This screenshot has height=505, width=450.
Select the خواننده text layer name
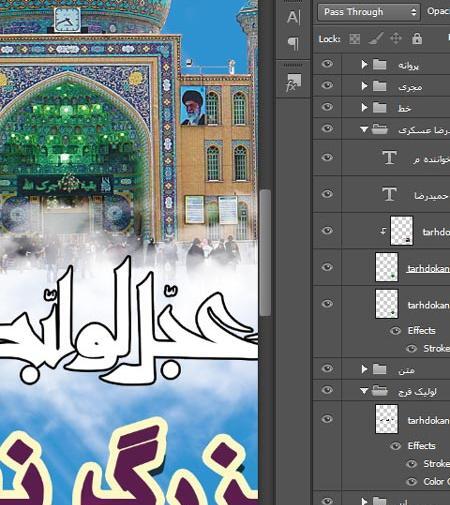432,159
